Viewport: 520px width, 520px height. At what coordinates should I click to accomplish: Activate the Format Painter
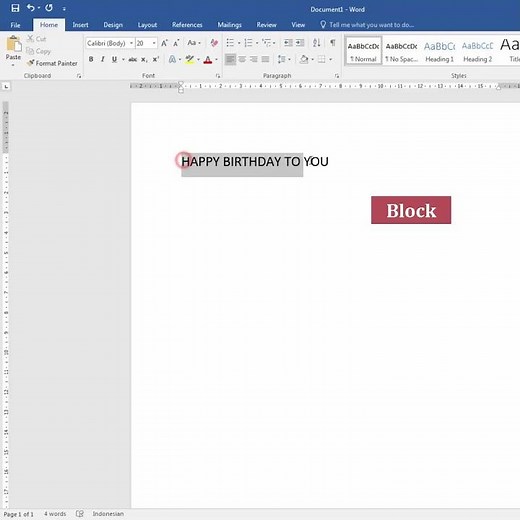[x=52, y=63]
